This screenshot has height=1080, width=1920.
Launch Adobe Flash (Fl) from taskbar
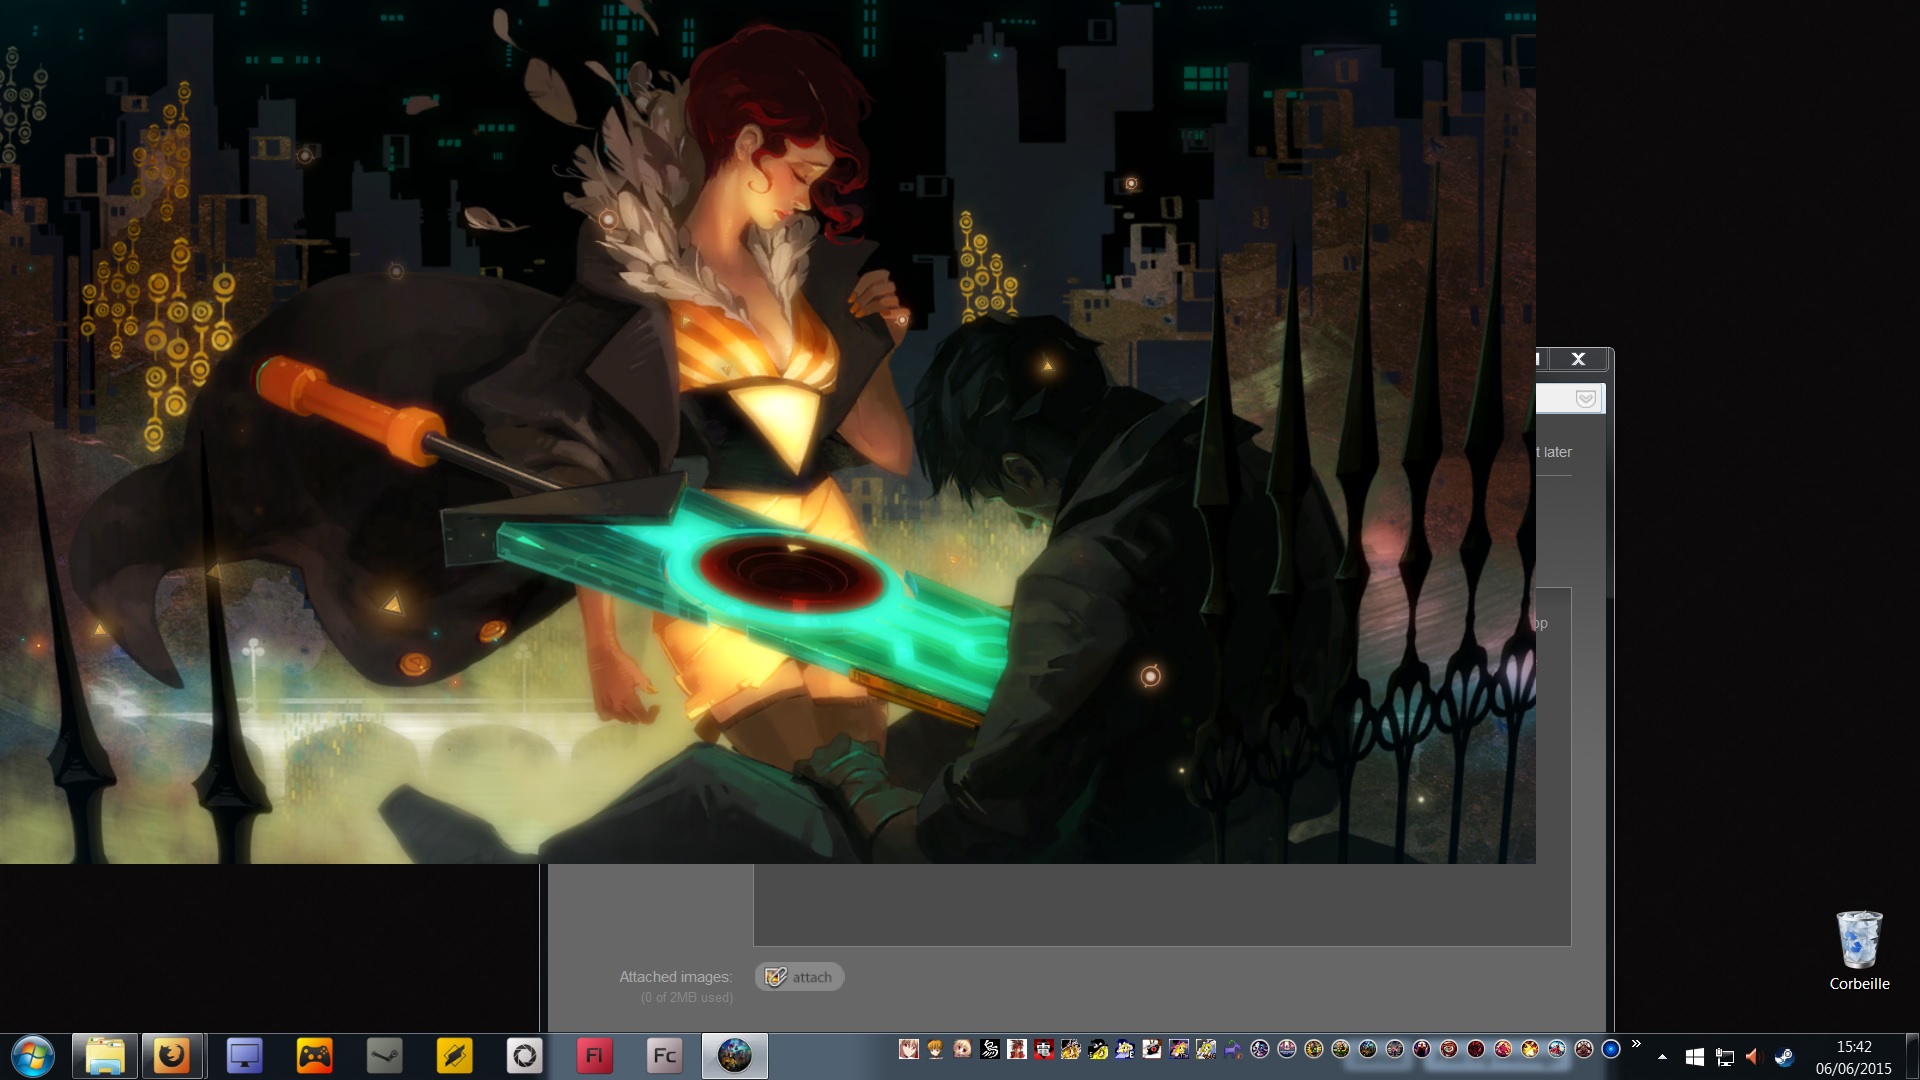(x=594, y=1056)
